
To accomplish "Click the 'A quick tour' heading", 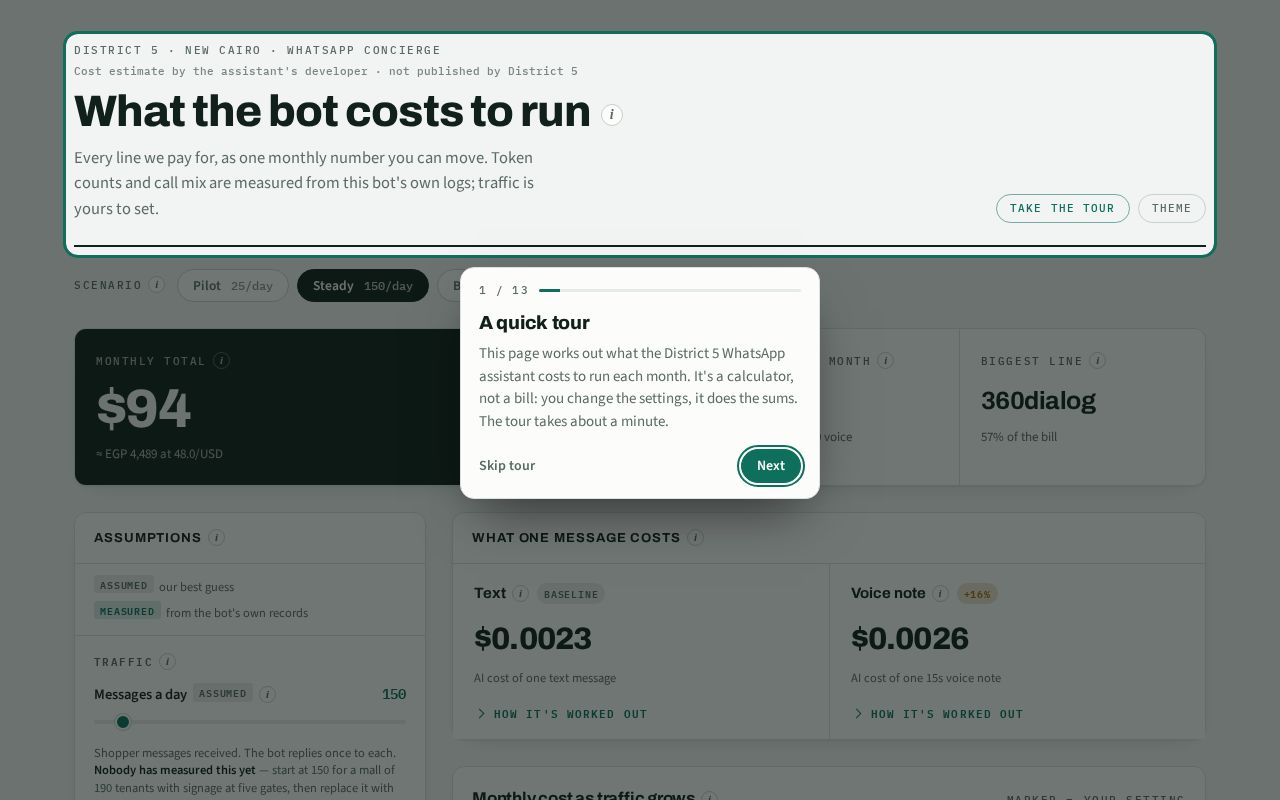I will (x=534, y=323).
